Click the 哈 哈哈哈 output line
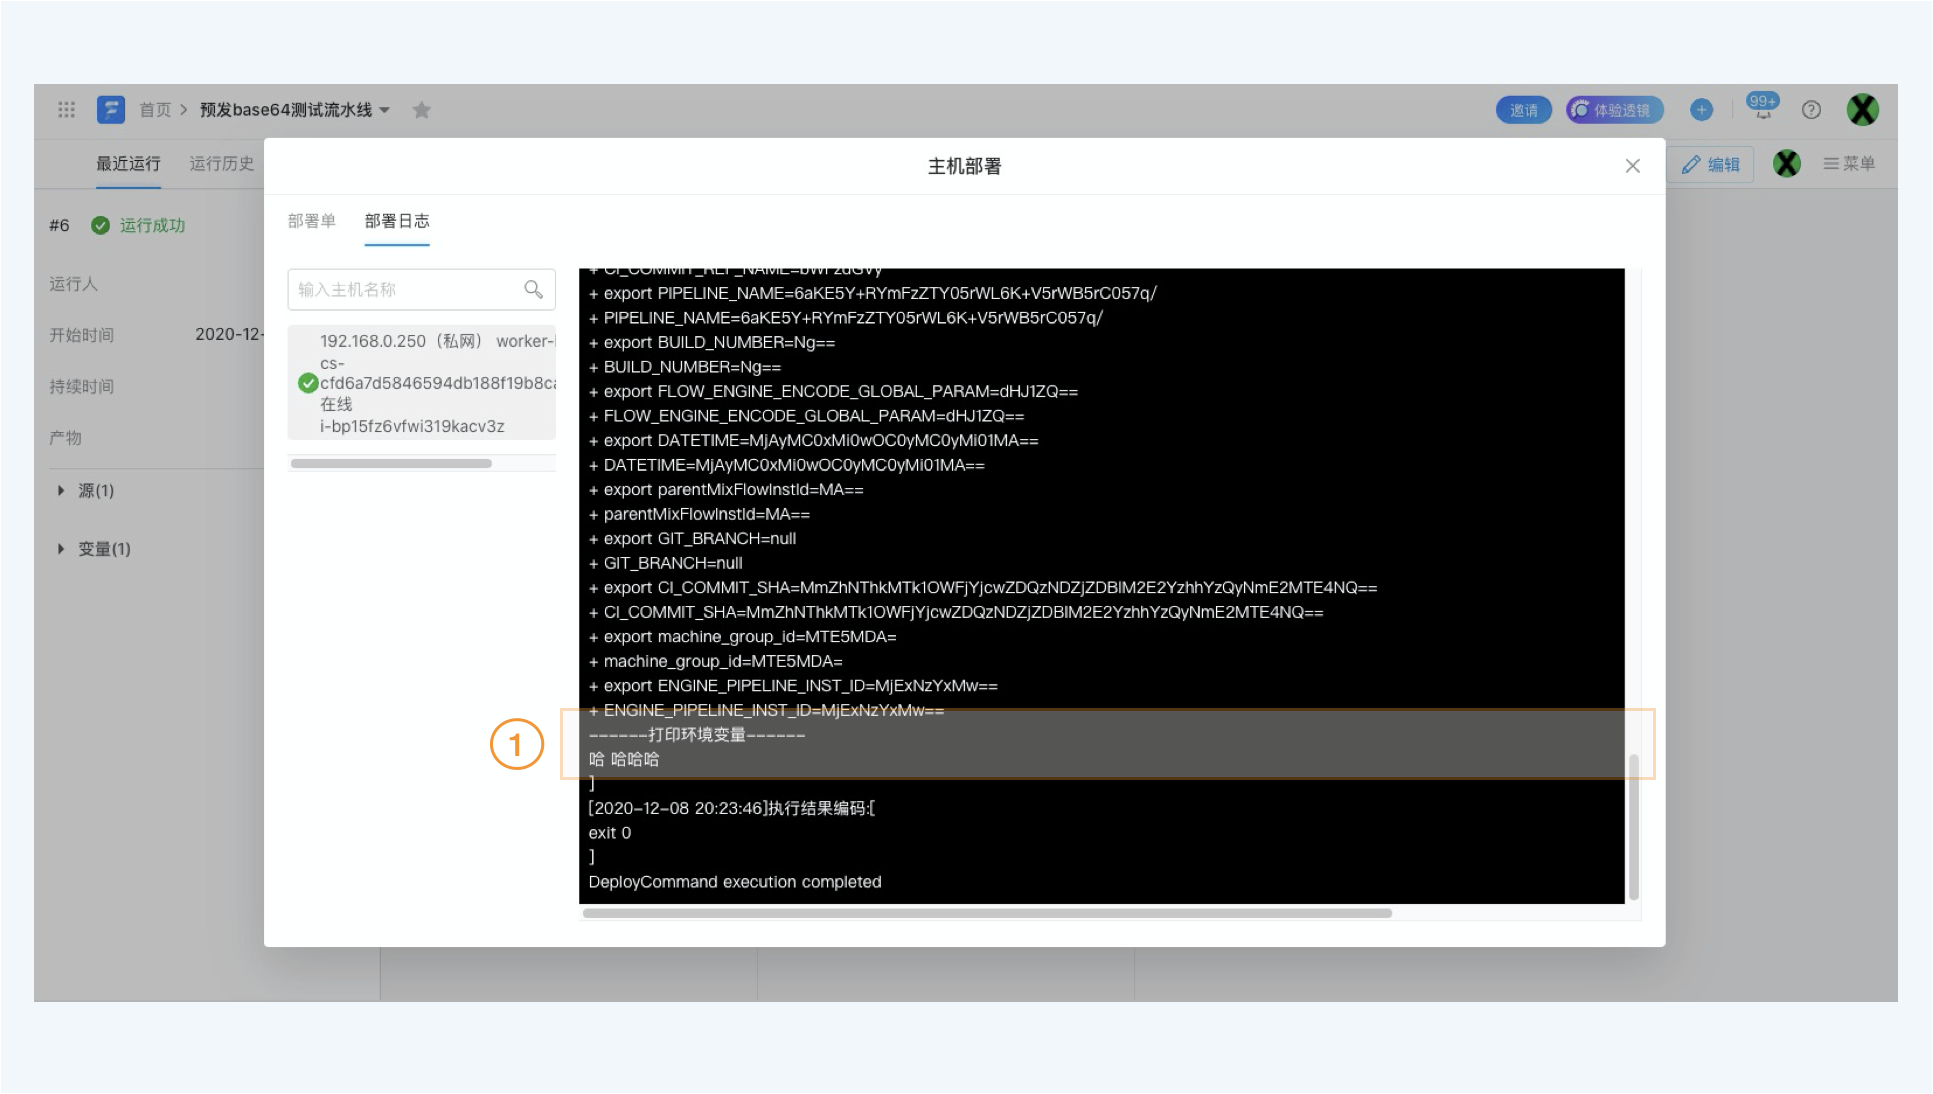 tap(624, 759)
